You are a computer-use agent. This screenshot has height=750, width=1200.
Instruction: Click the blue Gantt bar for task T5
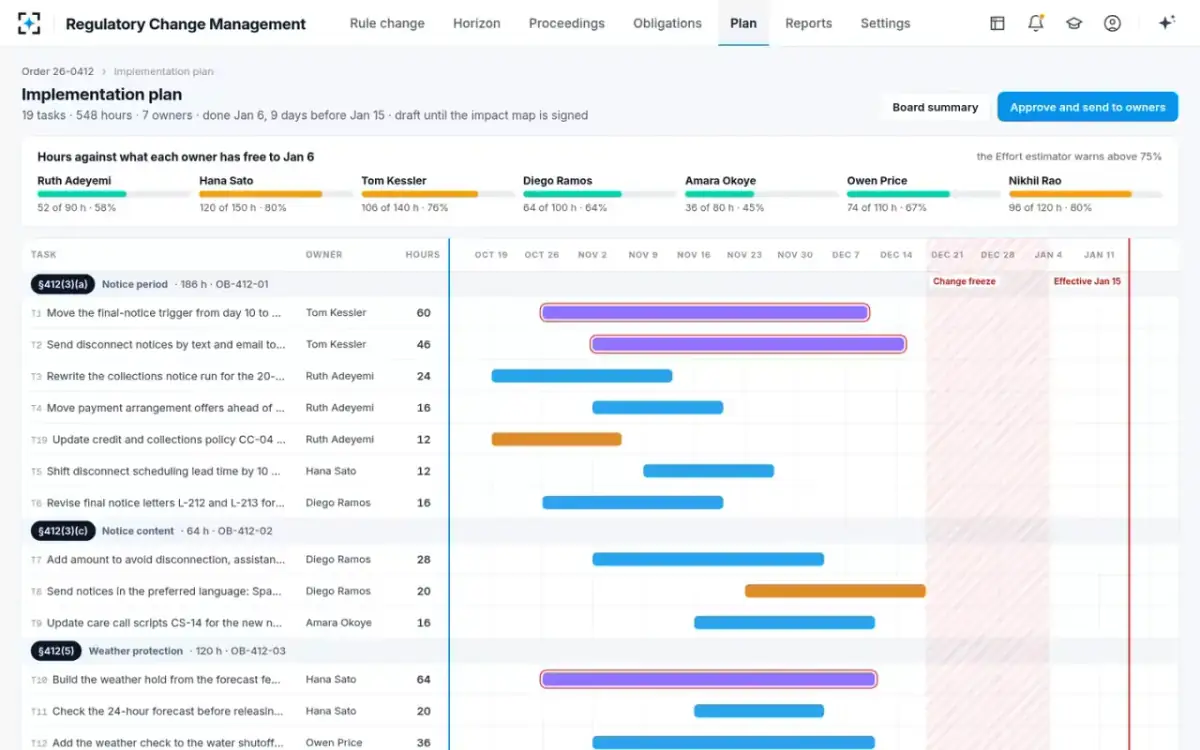click(x=709, y=471)
